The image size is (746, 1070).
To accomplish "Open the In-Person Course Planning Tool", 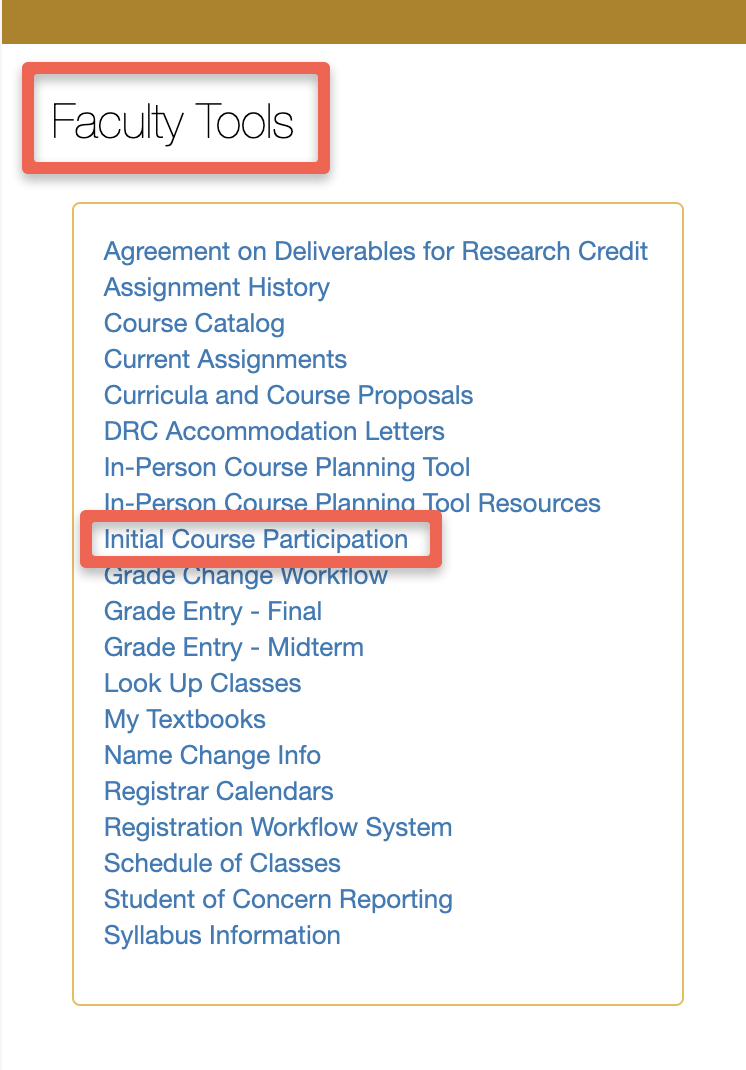I will click(287, 467).
